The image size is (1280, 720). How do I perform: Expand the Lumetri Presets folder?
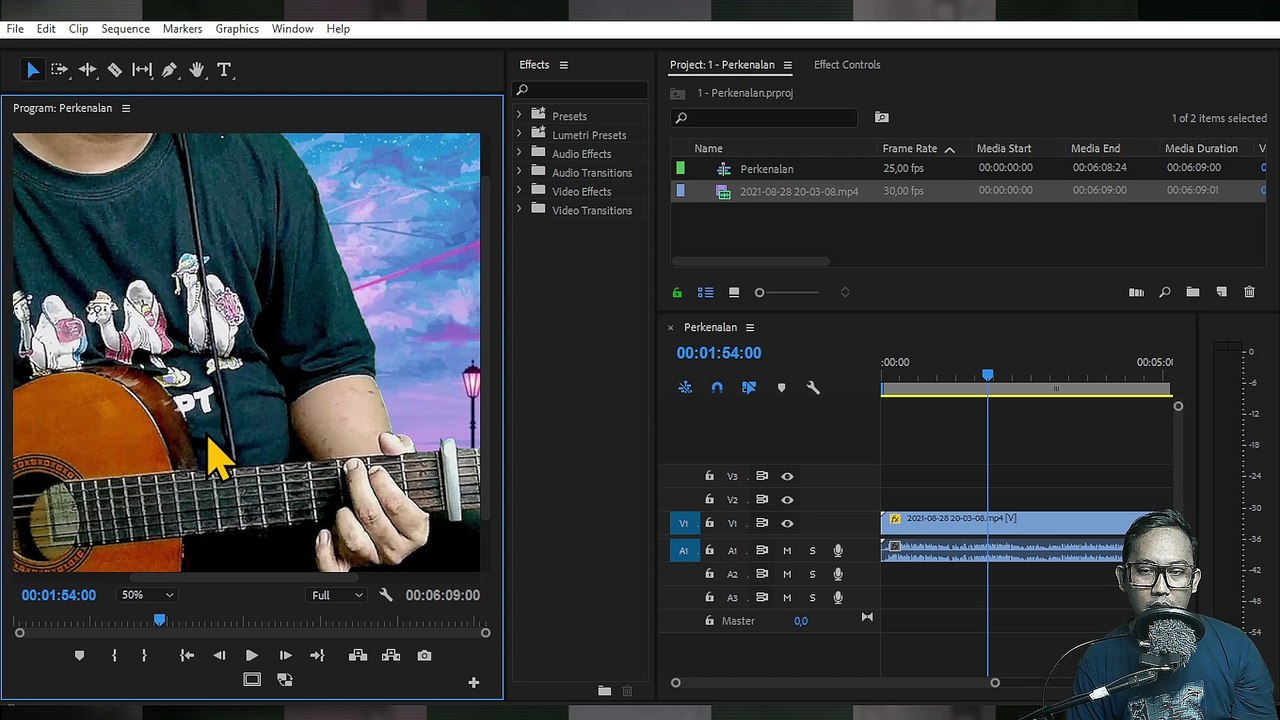point(519,135)
